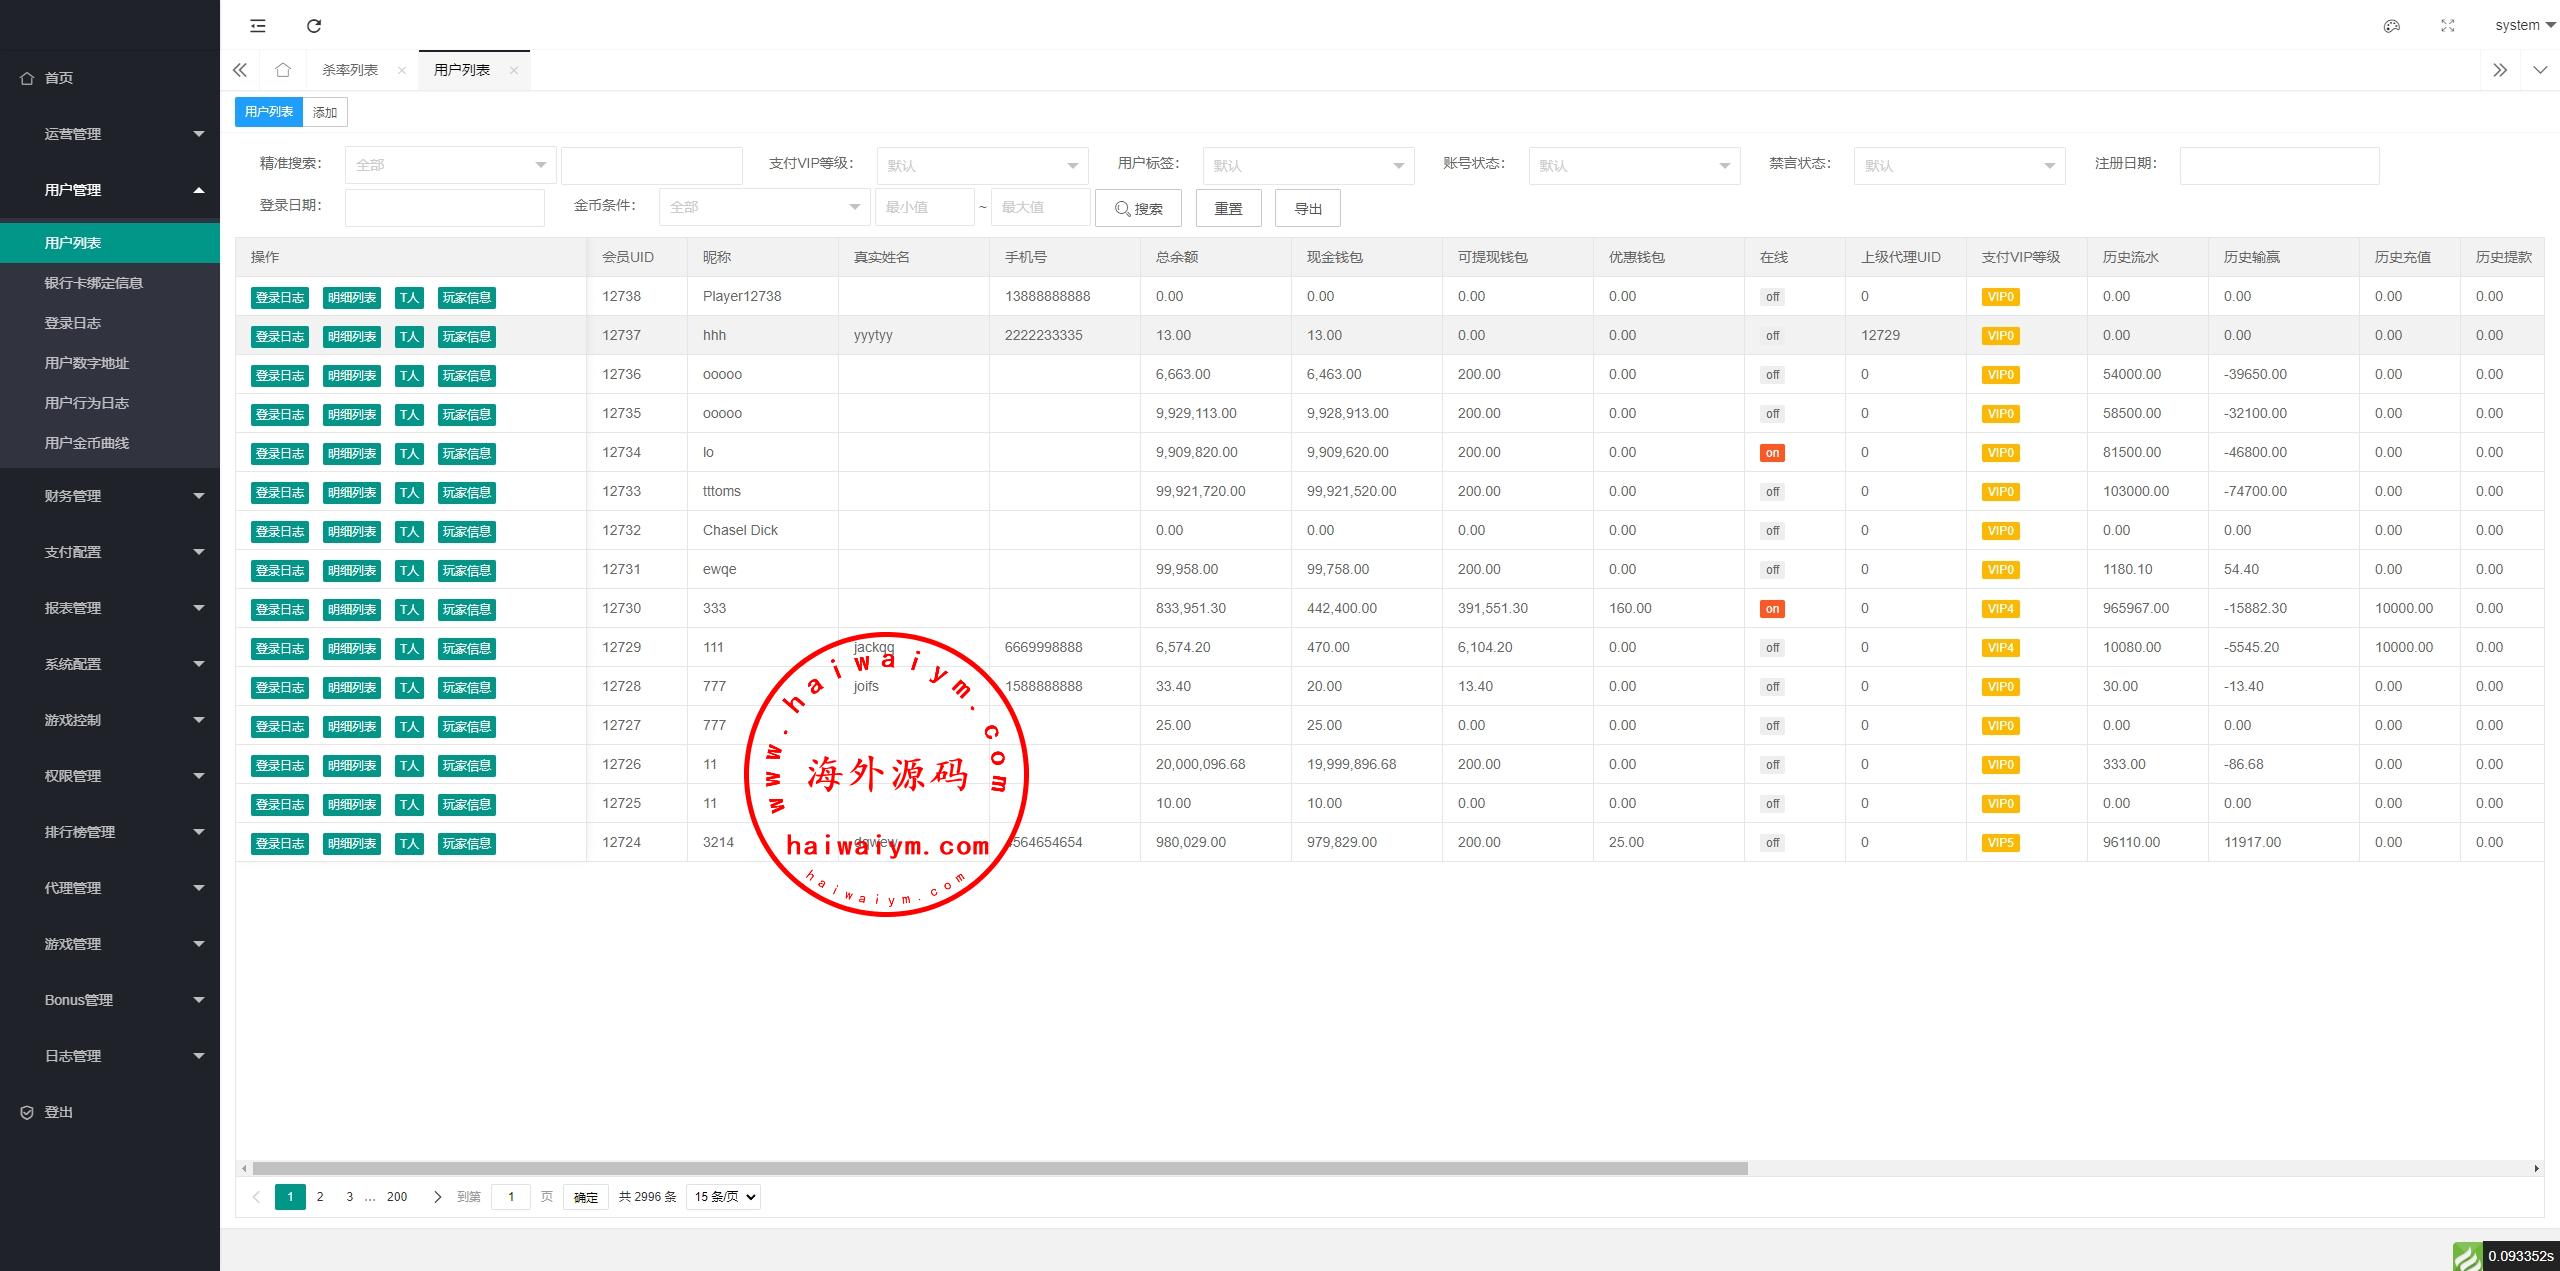The height and width of the screenshot is (1271, 2560).
Task: Close the 杀率列表 tab
Action: (402, 70)
